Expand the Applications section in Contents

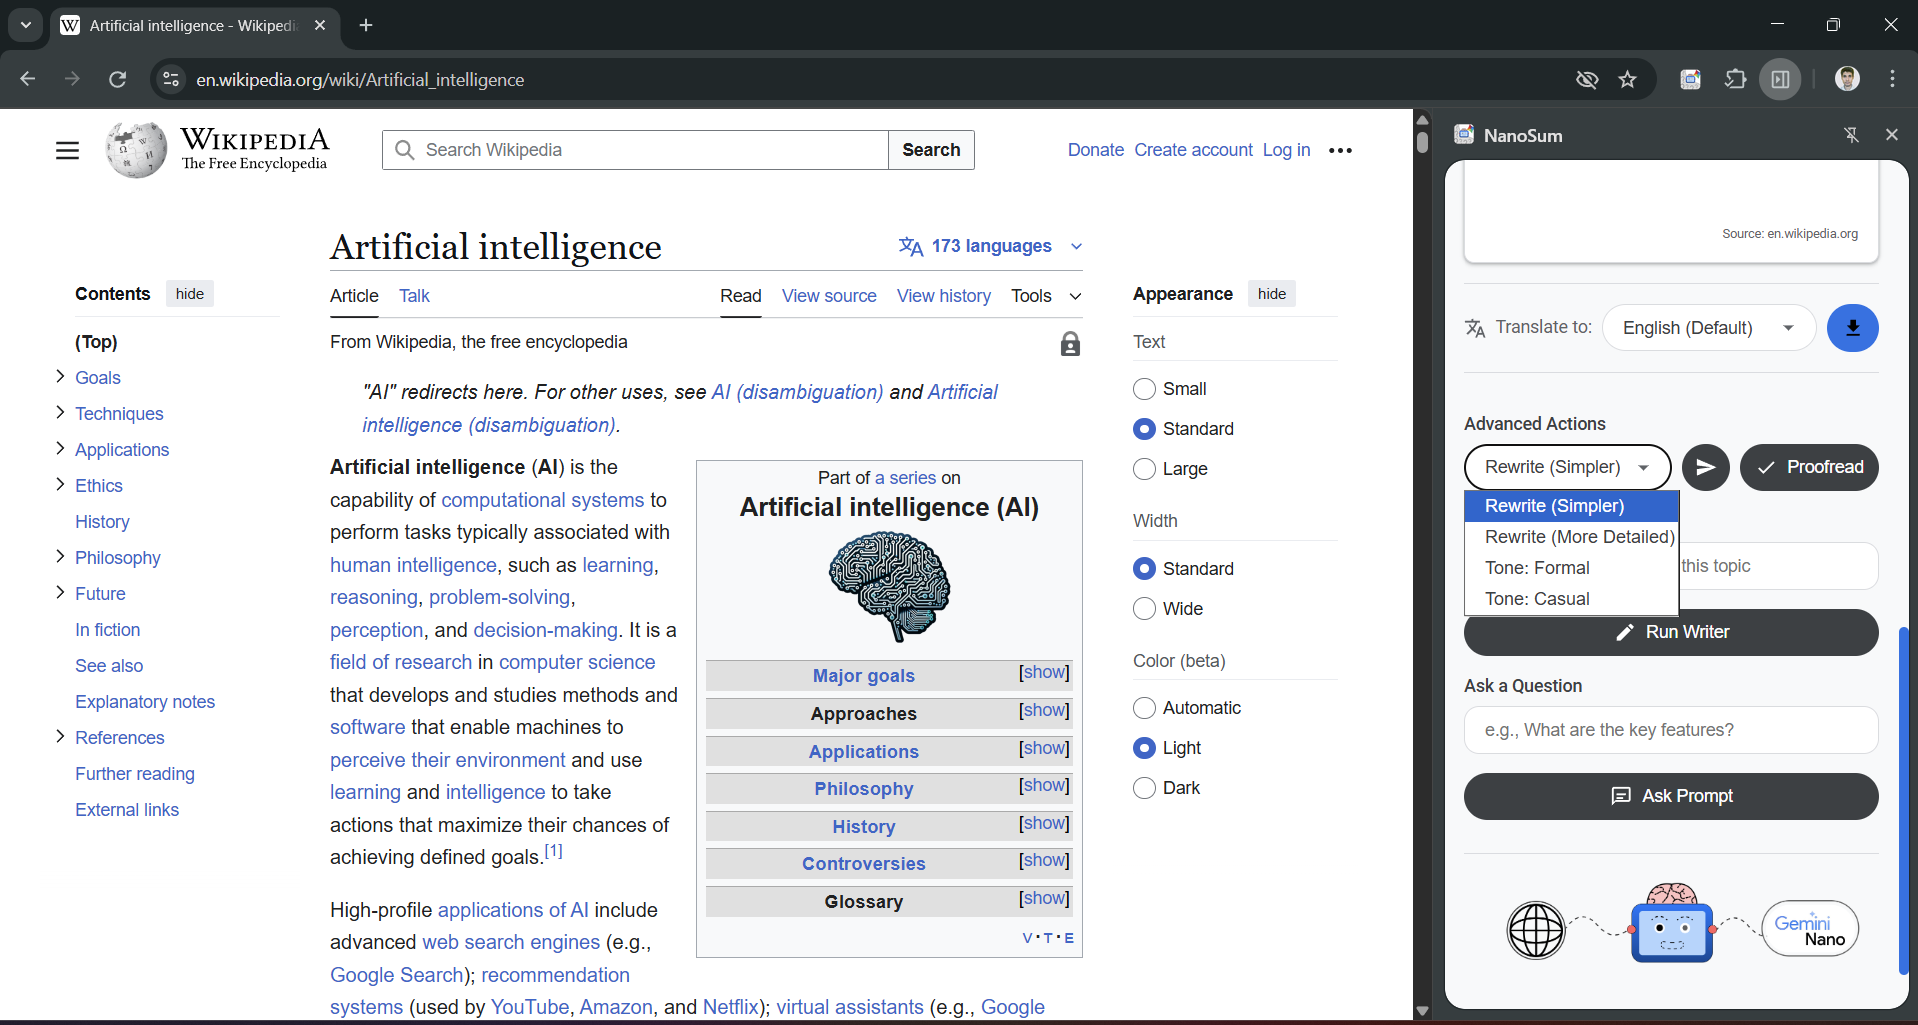pos(60,449)
